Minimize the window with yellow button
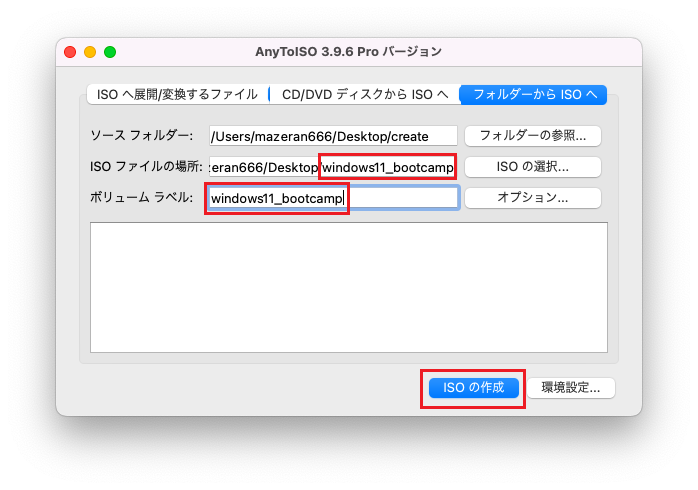 point(90,52)
